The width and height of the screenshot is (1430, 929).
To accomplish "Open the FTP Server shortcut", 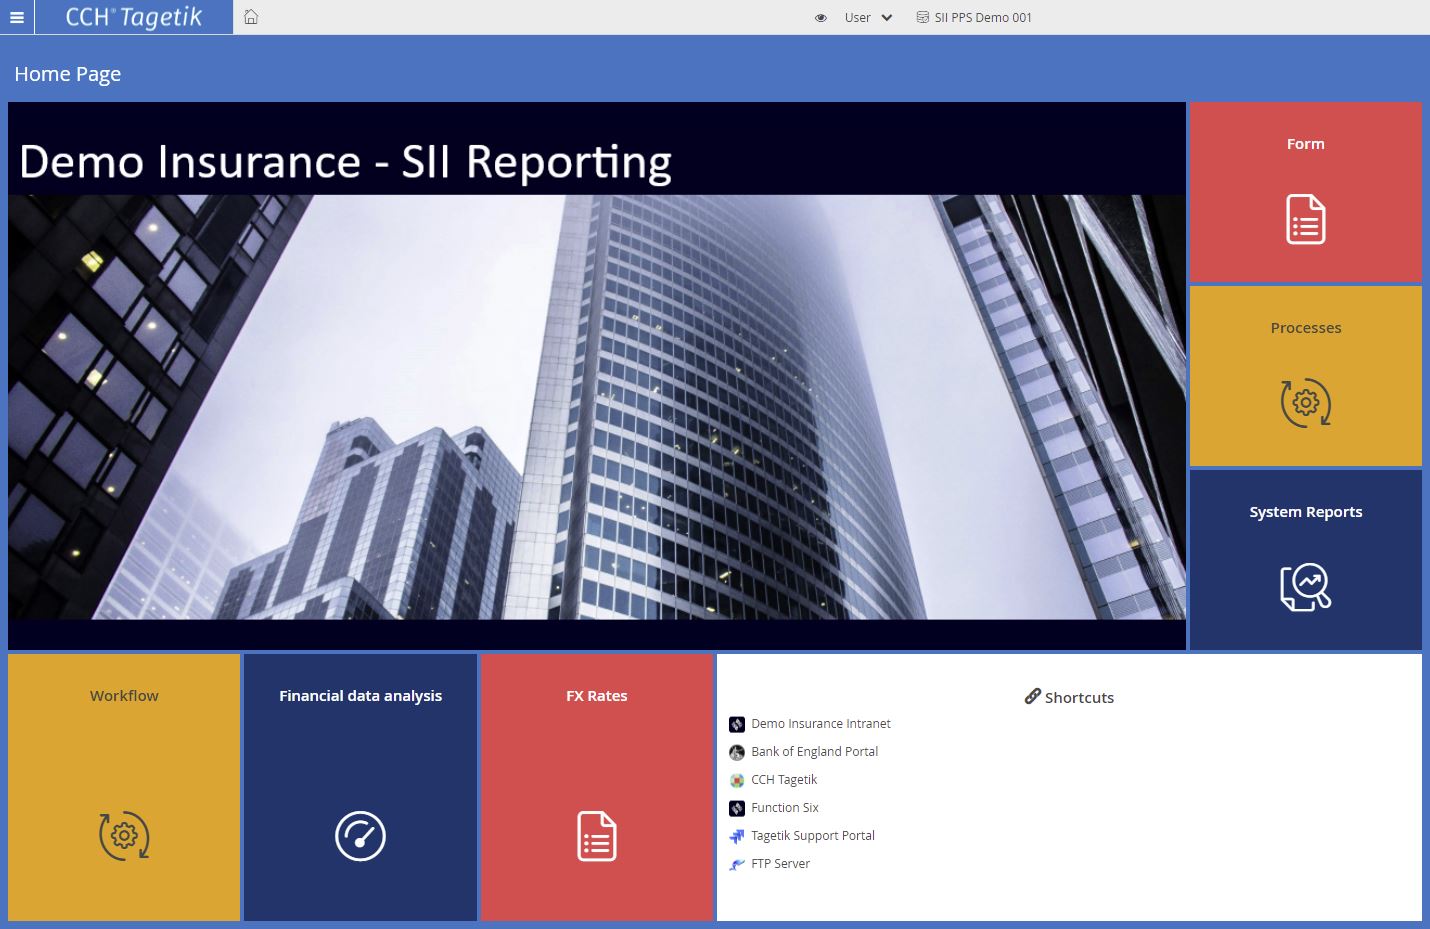I will [x=780, y=864].
